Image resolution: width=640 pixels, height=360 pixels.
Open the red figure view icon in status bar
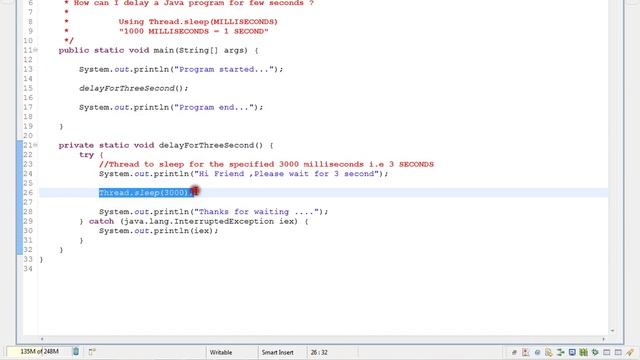coord(525,352)
